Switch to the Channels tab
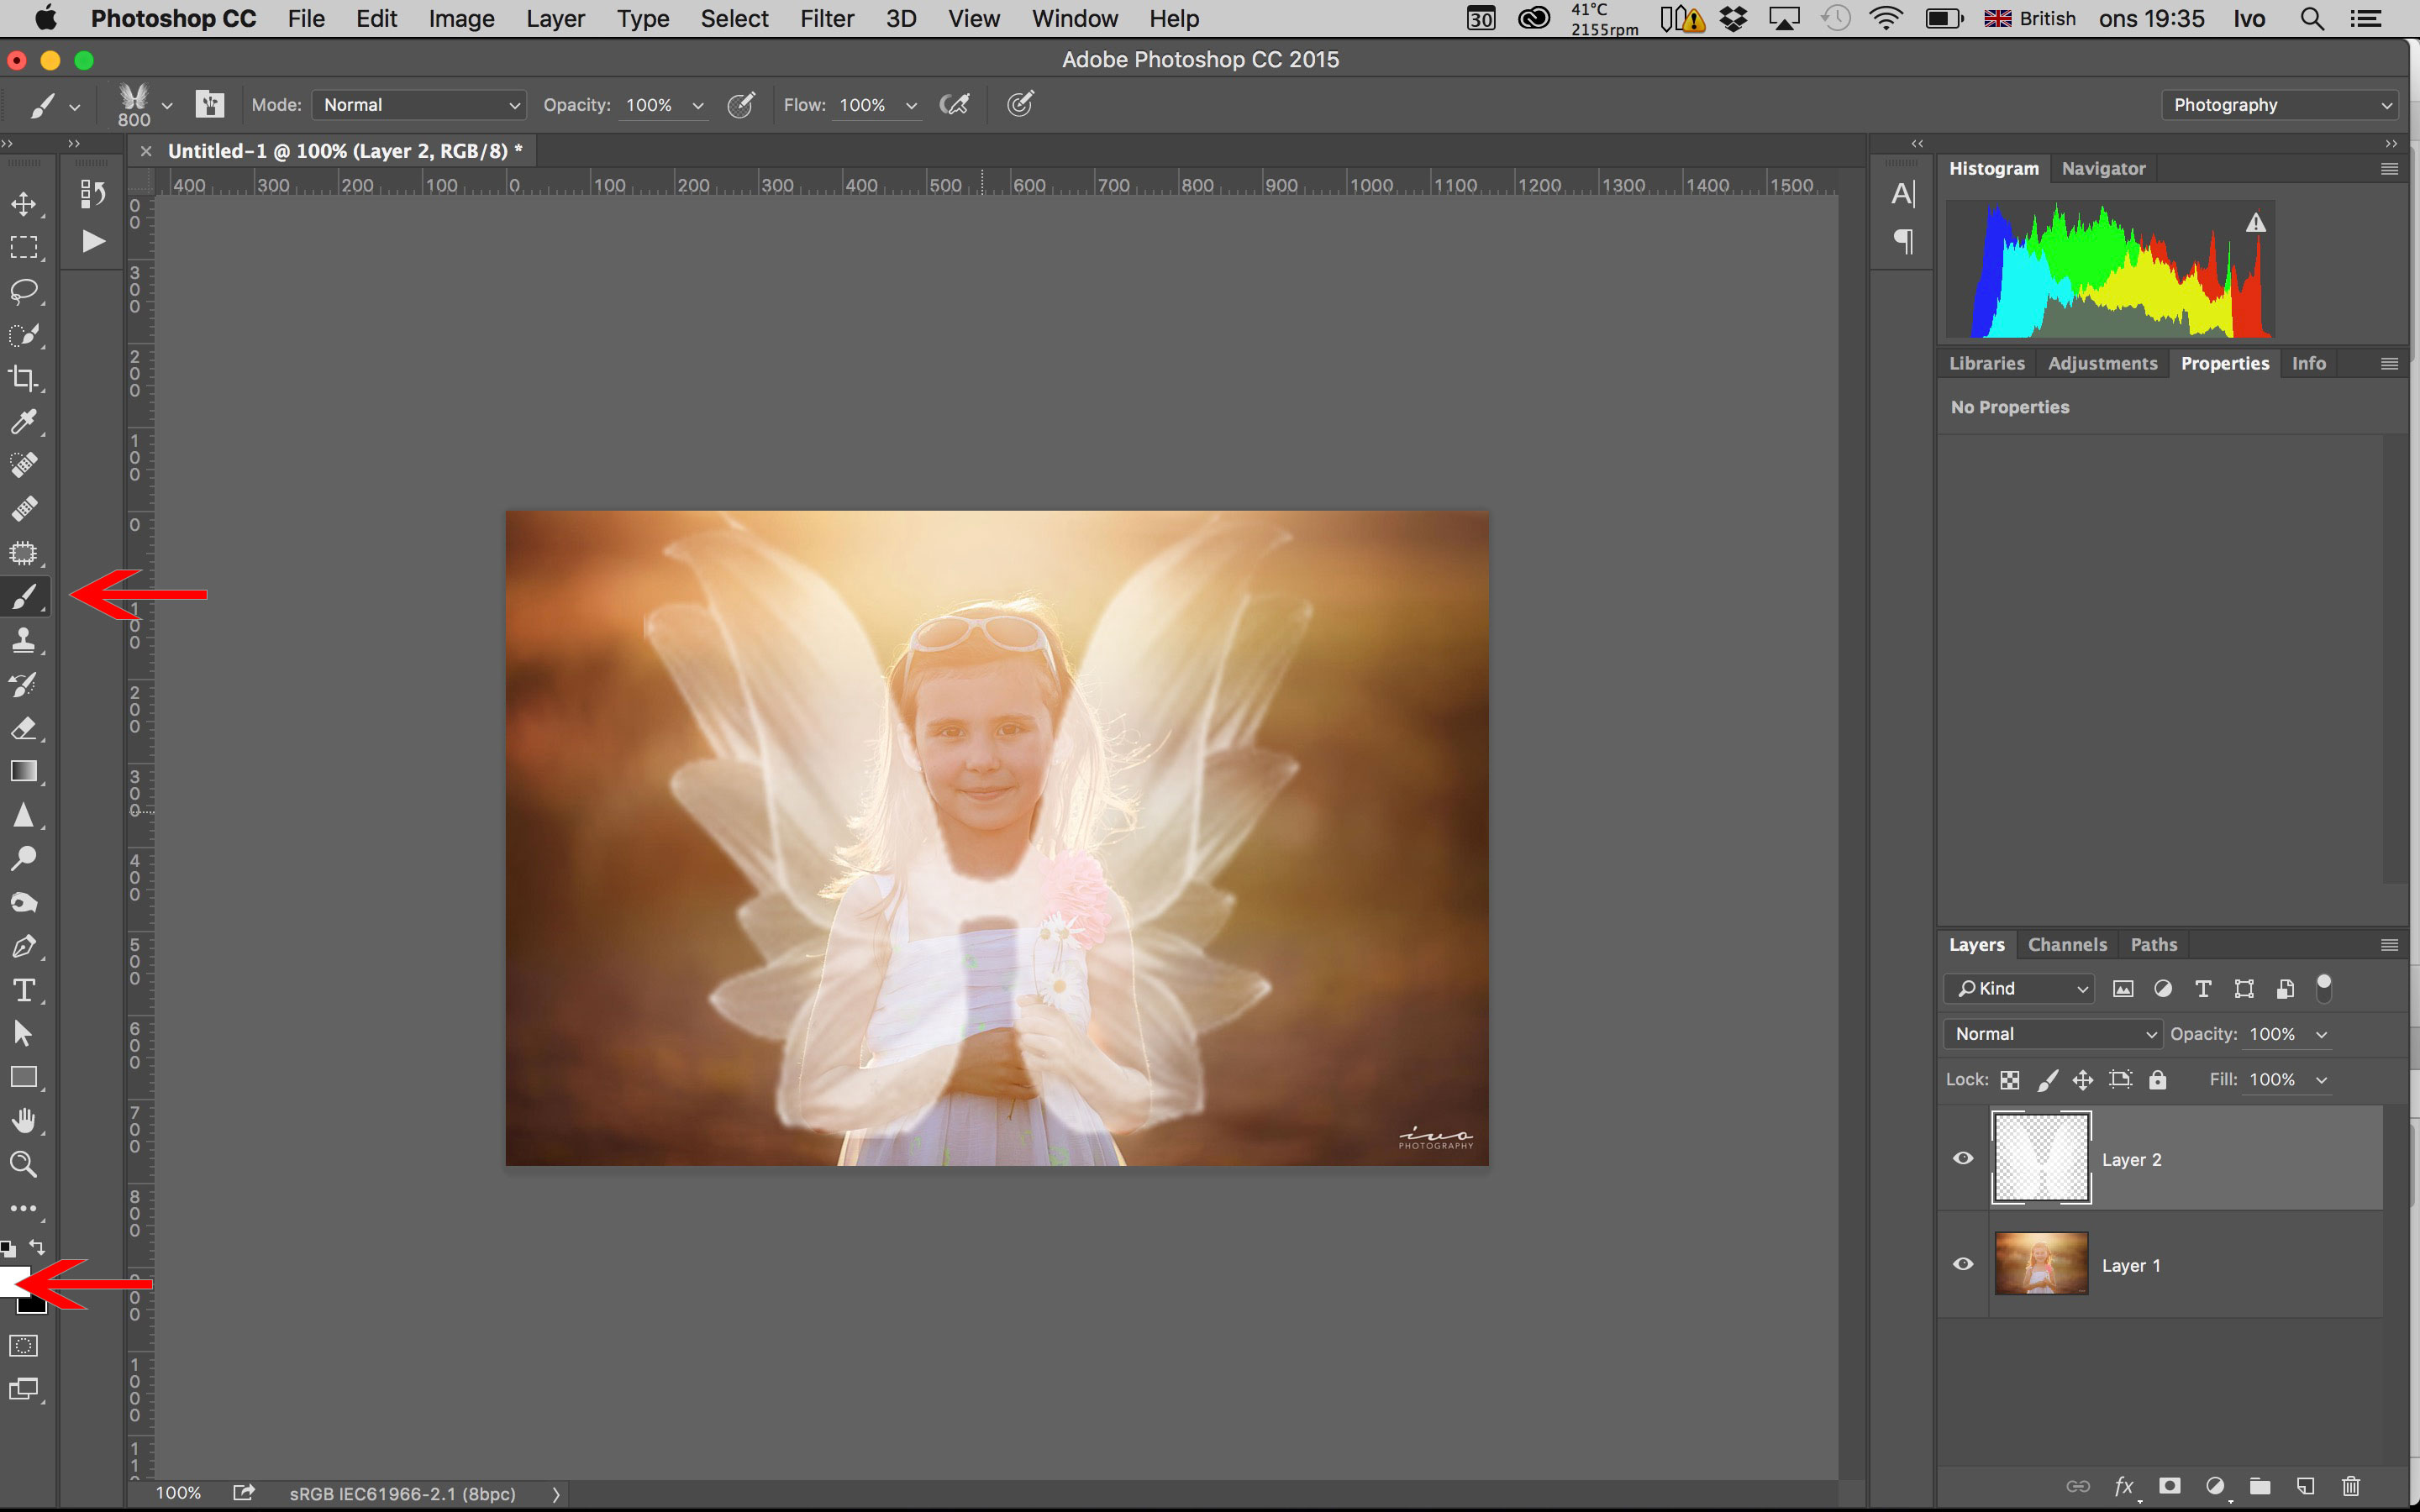The width and height of the screenshot is (2420, 1512). pyautogui.click(x=2068, y=942)
